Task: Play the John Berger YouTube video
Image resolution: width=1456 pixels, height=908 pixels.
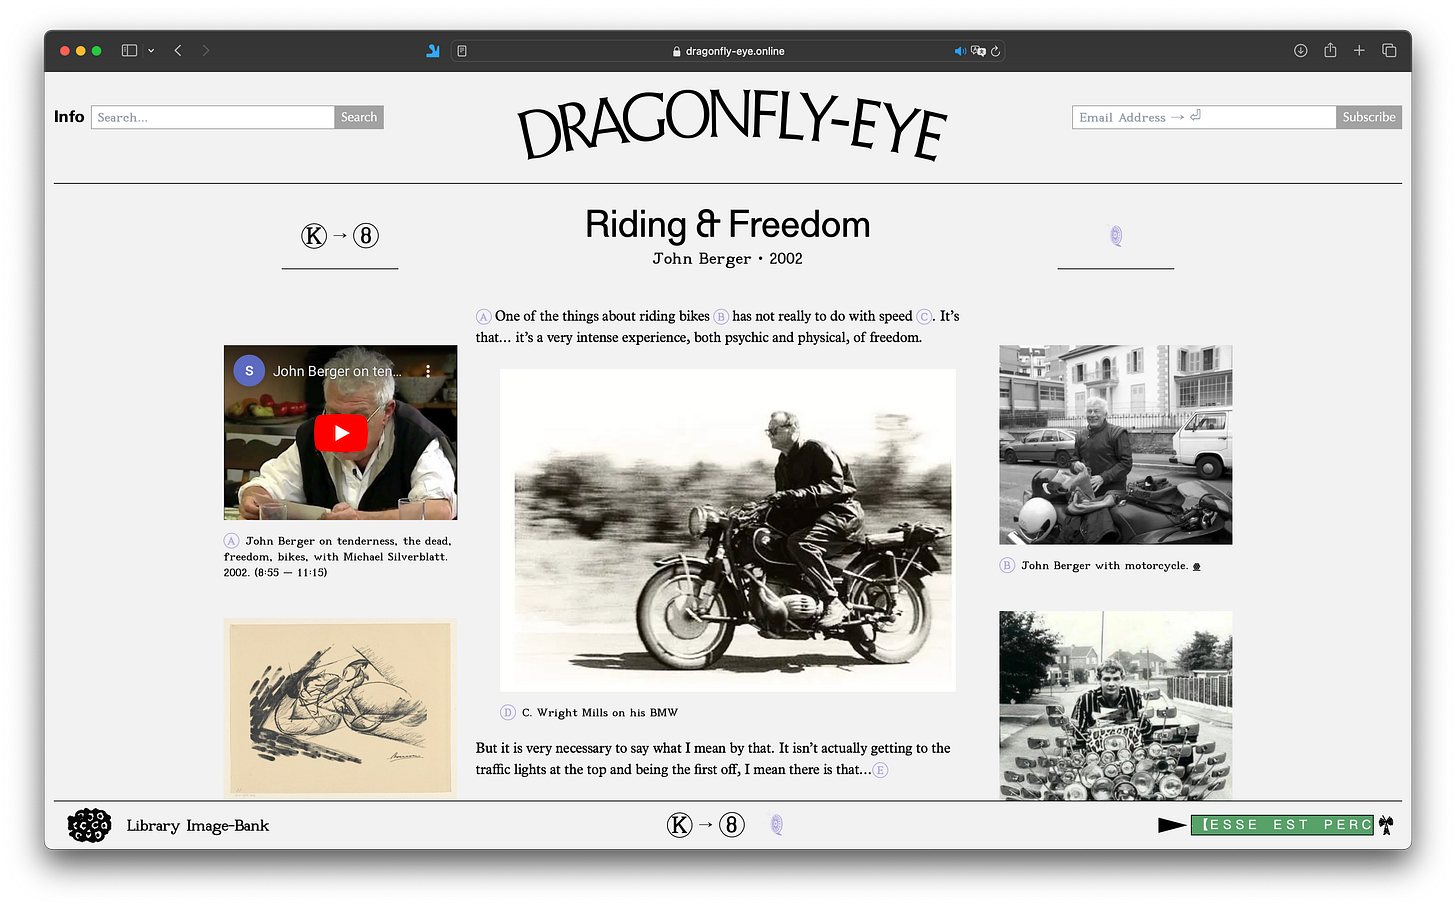Action: click(x=341, y=433)
